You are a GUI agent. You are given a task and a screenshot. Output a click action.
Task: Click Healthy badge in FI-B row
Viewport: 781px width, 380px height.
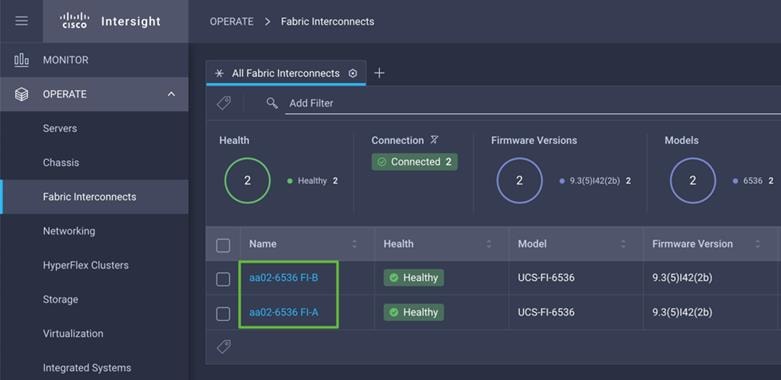[x=413, y=278]
